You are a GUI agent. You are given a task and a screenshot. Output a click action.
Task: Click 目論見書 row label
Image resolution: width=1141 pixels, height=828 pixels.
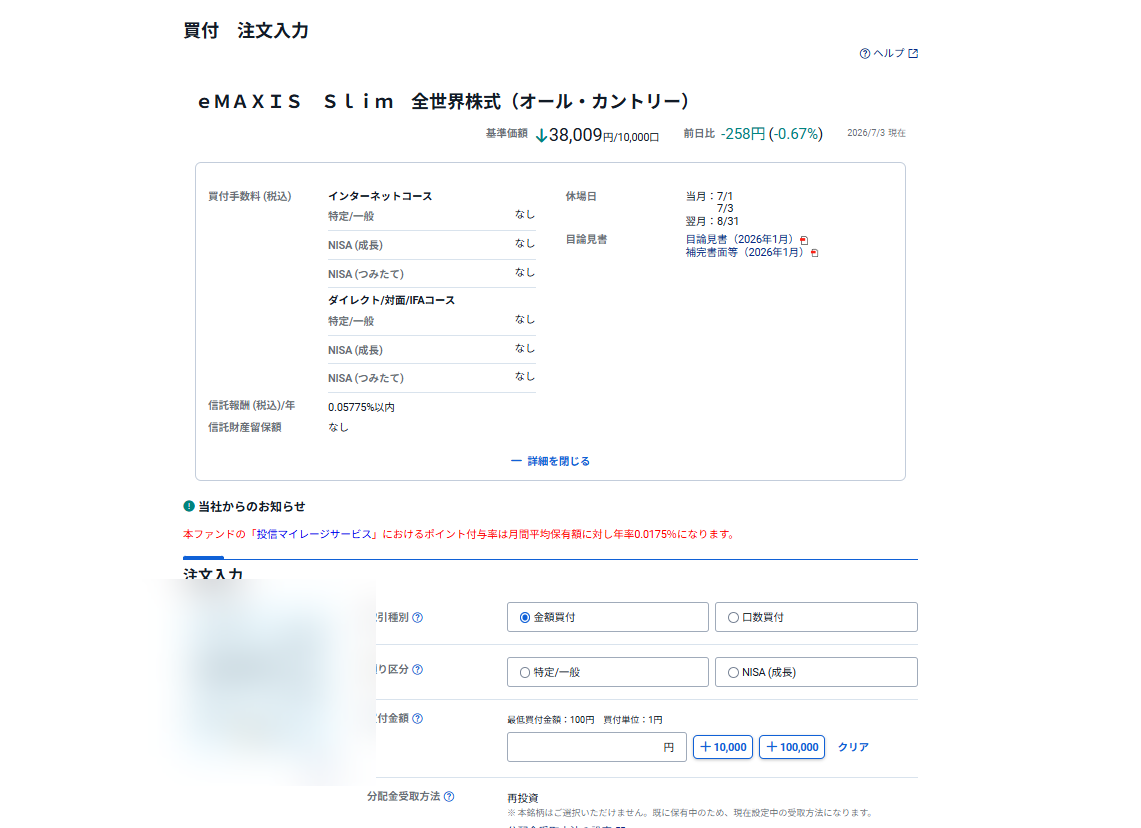[586, 239]
